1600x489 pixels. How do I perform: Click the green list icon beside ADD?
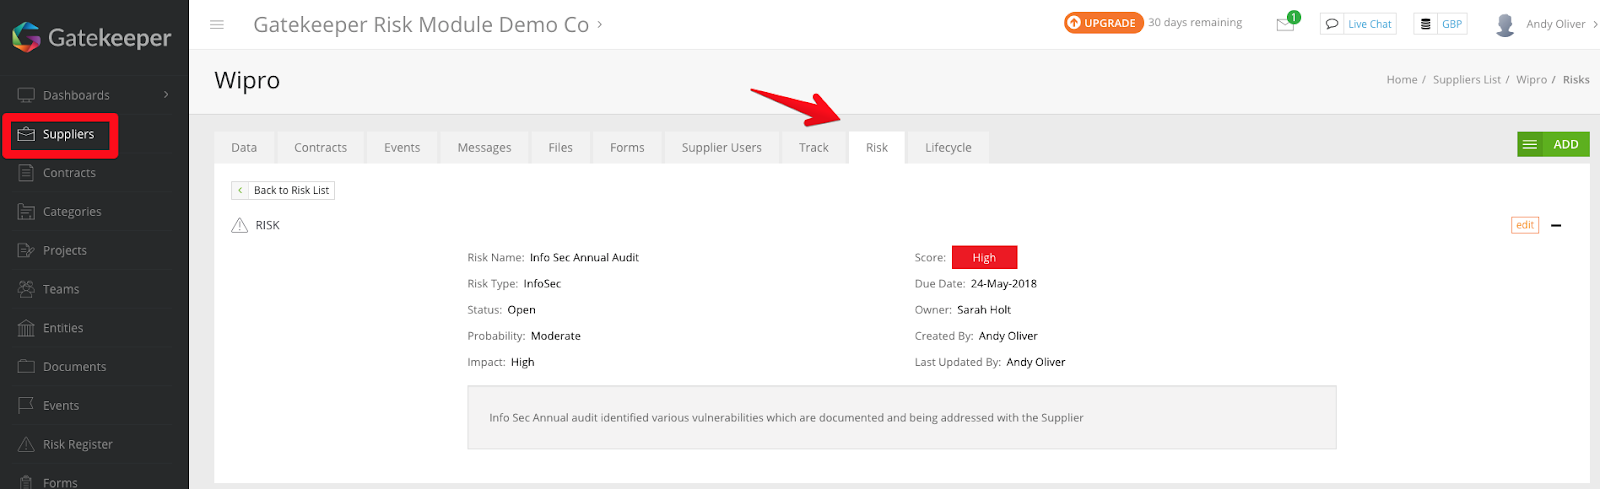click(1529, 145)
